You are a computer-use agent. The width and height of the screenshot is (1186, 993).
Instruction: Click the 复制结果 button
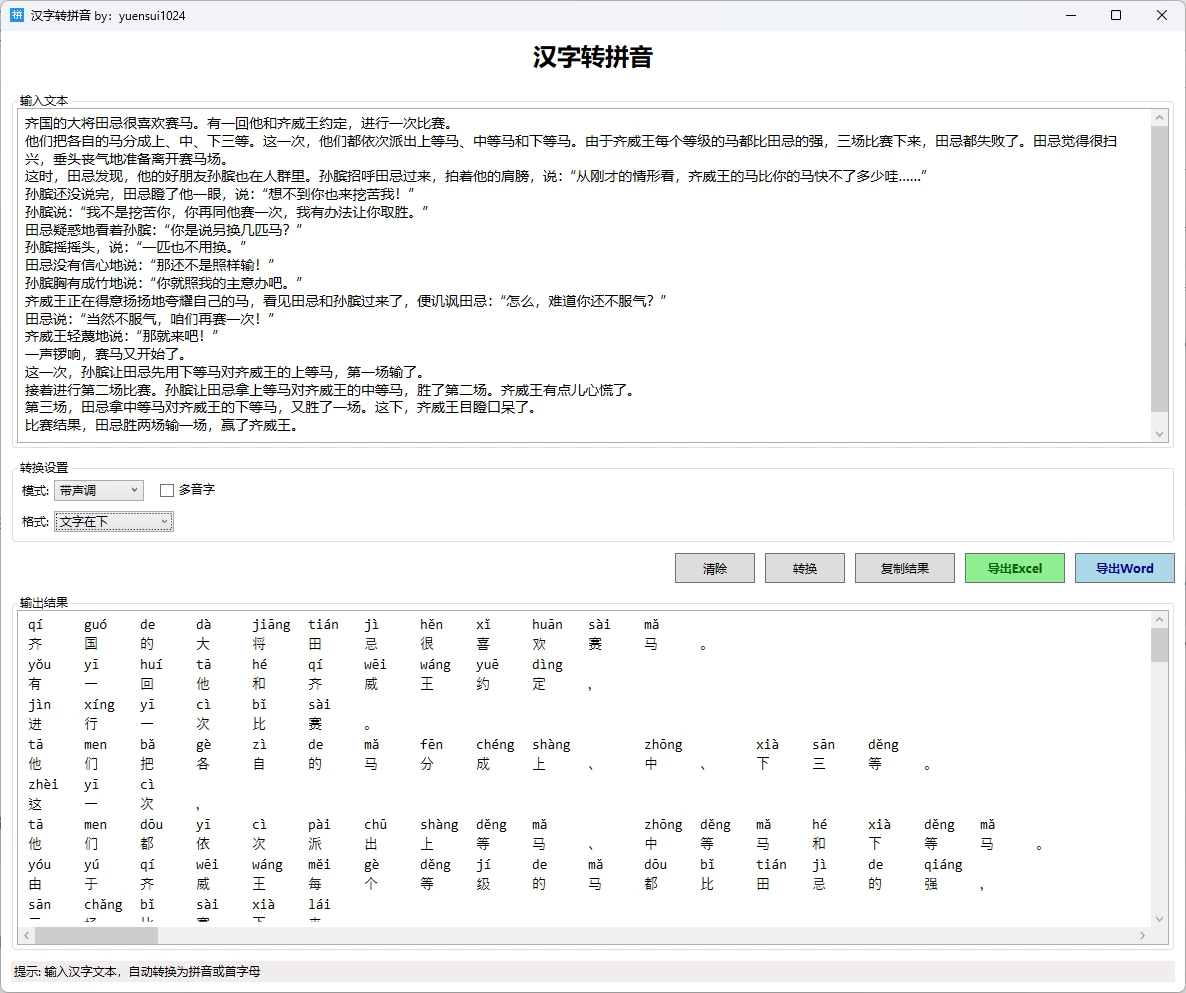tap(905, 568)
